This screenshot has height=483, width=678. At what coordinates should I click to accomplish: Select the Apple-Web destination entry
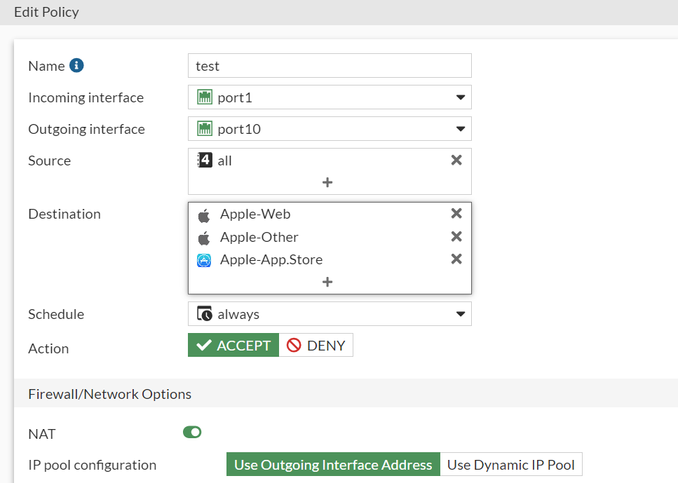click(255, 214)
